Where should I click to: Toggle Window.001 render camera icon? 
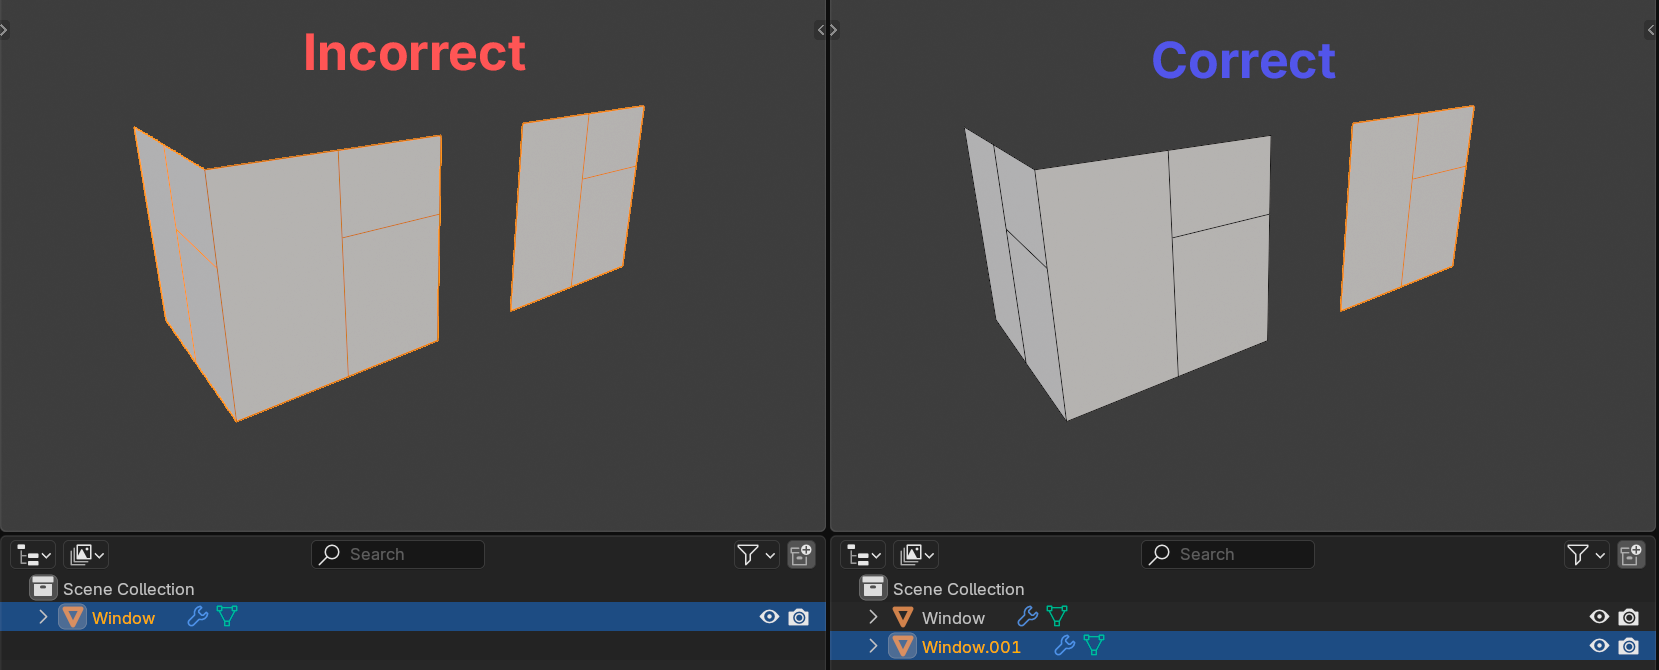point(1629,646)
